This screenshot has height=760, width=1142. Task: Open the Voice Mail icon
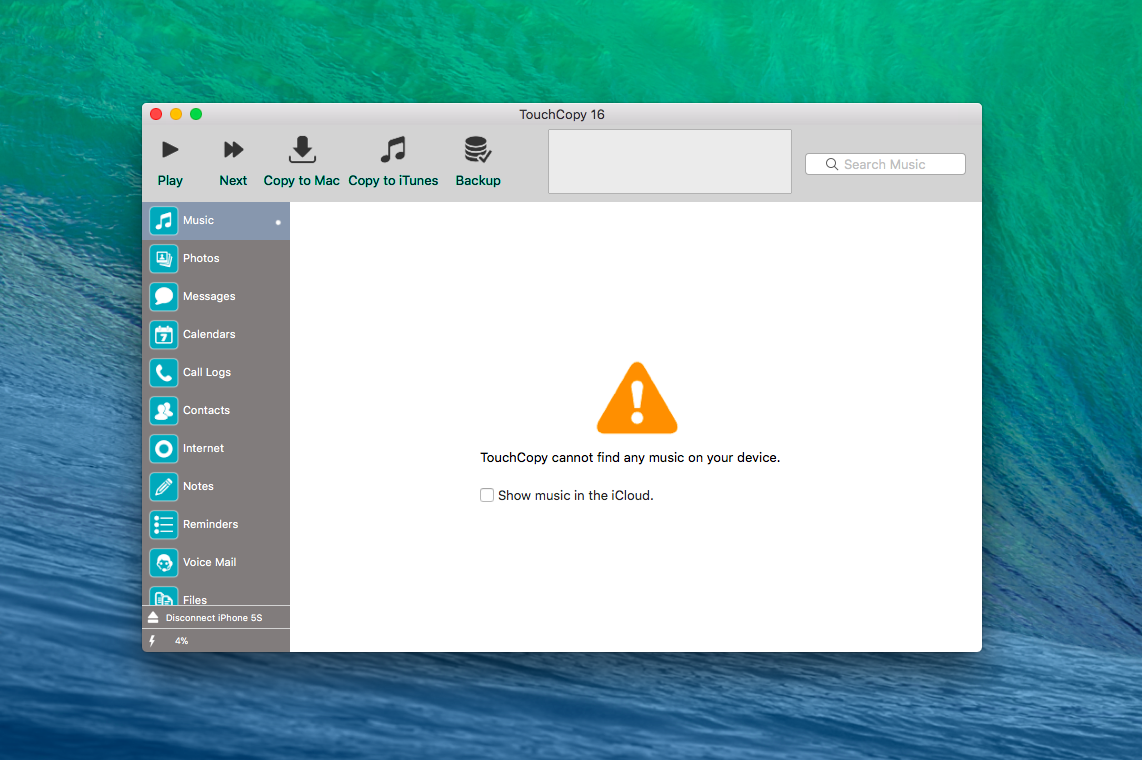(164, 563)
